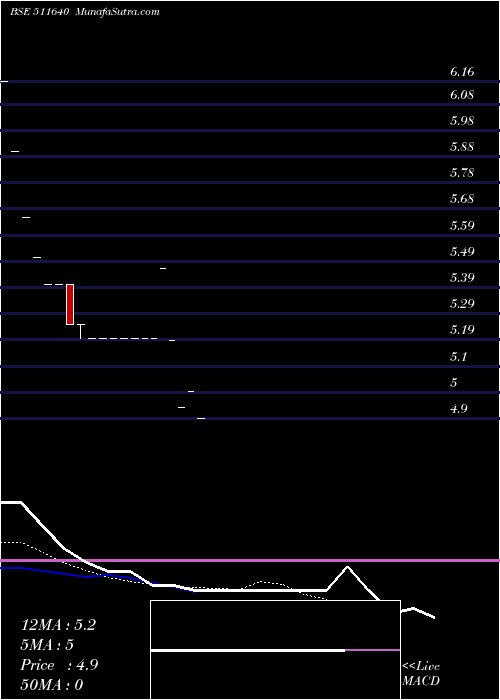Click the 5.29 price level label

[462, 304]
